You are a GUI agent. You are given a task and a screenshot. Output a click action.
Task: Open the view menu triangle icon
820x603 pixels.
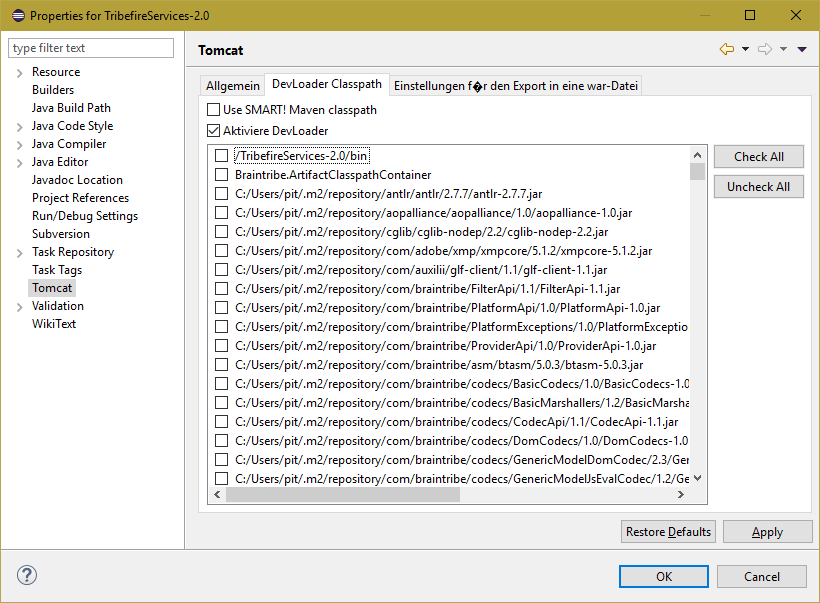point(802,49)
